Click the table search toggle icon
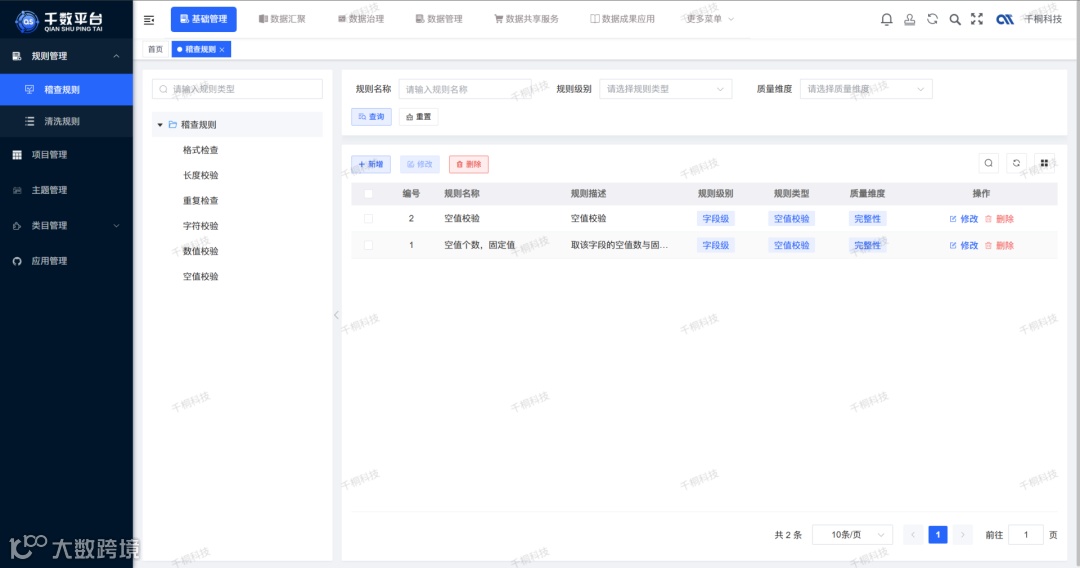 point(988,163)
